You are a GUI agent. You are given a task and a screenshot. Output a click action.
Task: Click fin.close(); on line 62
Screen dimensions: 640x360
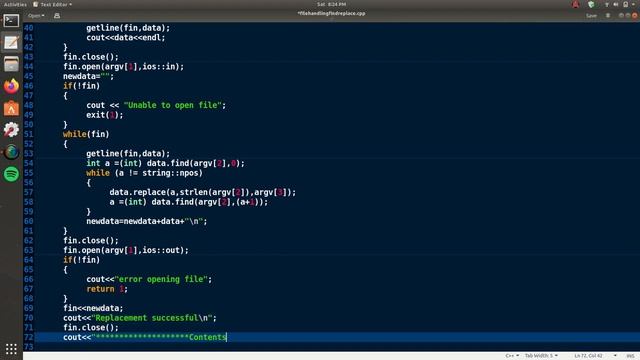click(91, 241)
